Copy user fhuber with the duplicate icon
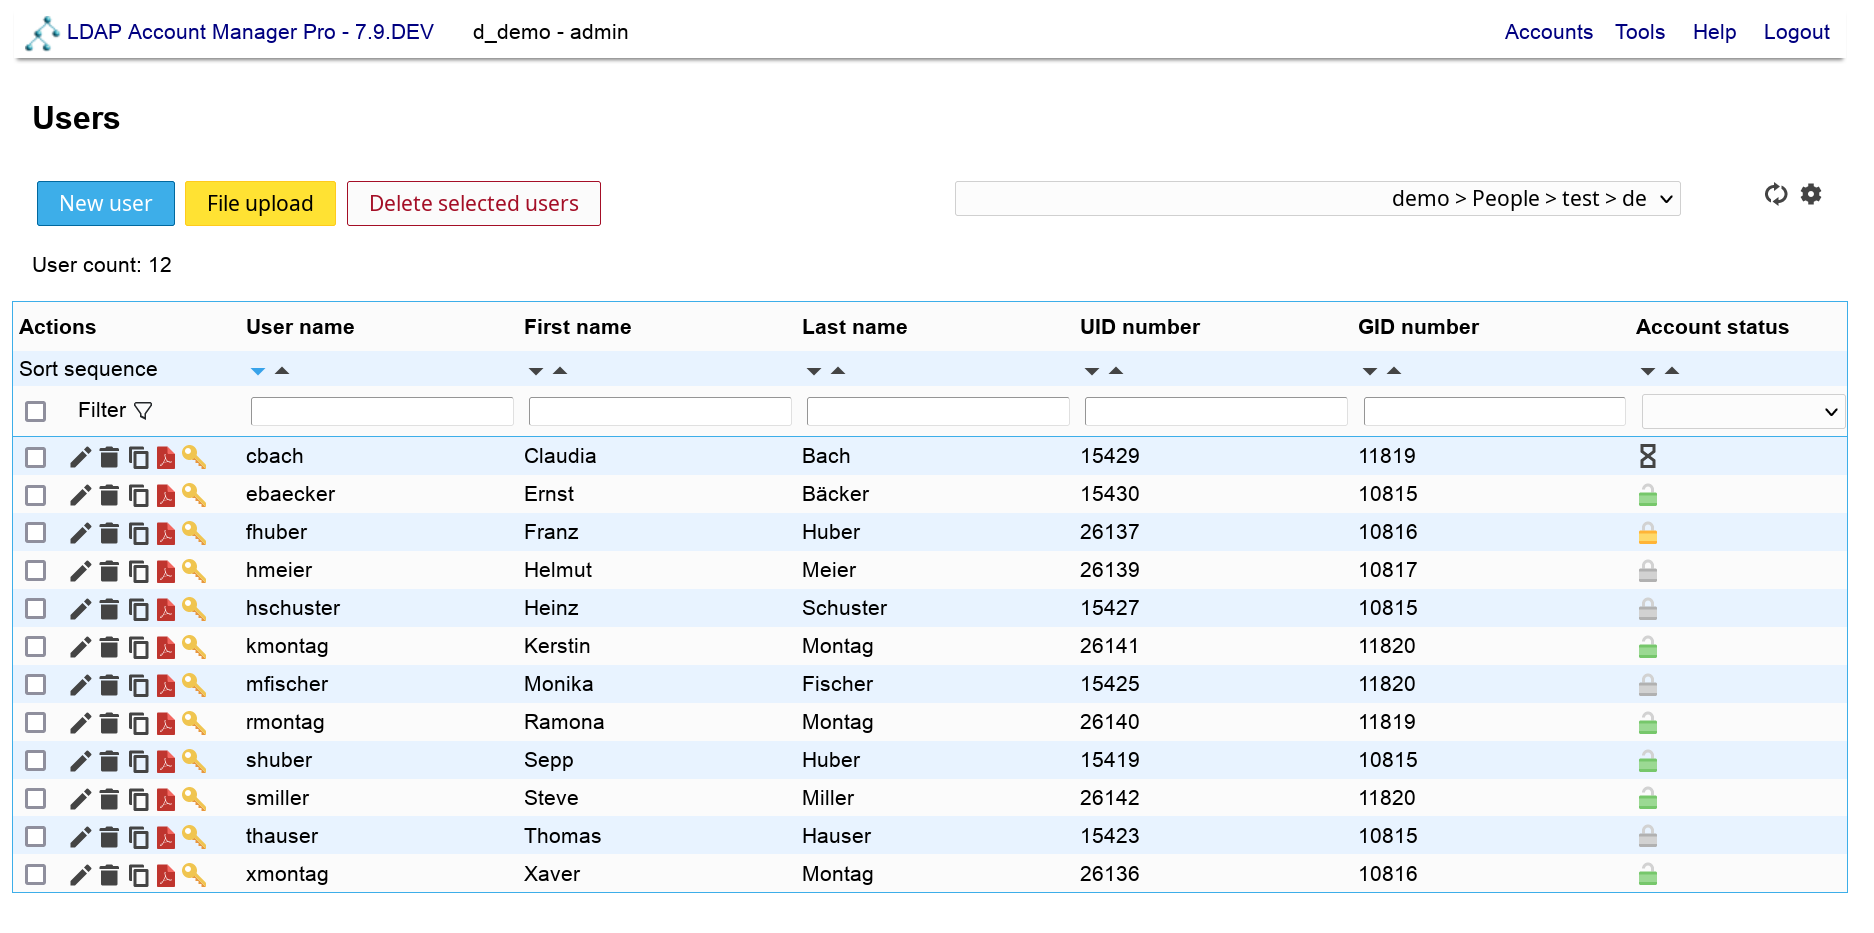 (139, 533)
